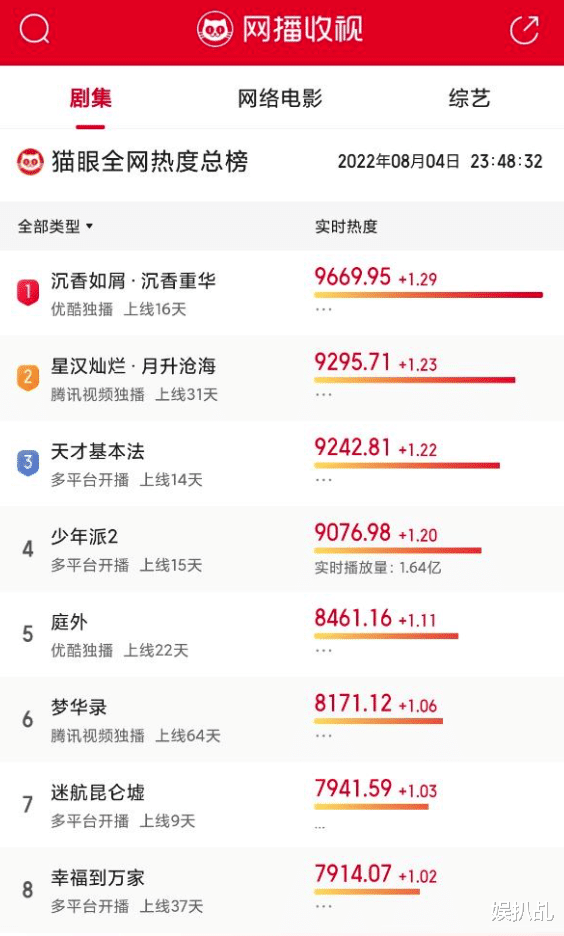
Task: Select the 少年派2 row
Action: pos(282,549)
